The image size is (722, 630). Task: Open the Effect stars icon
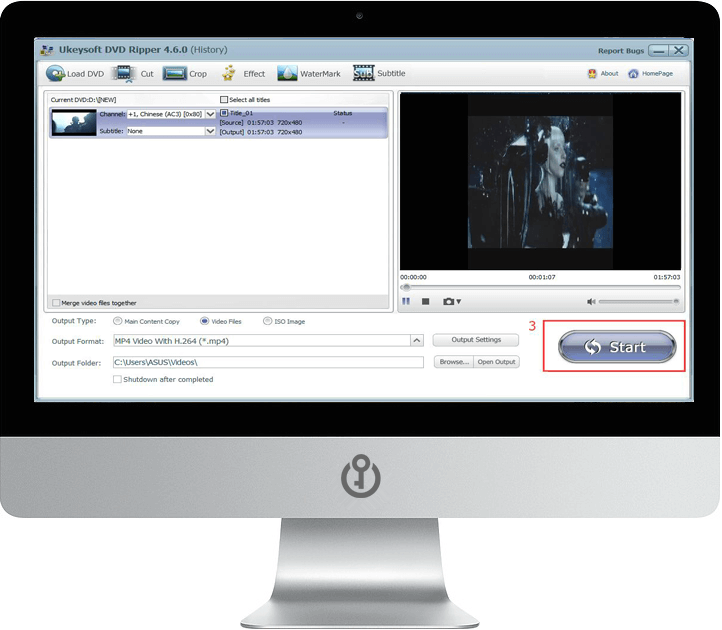click(x=229, y=73)
